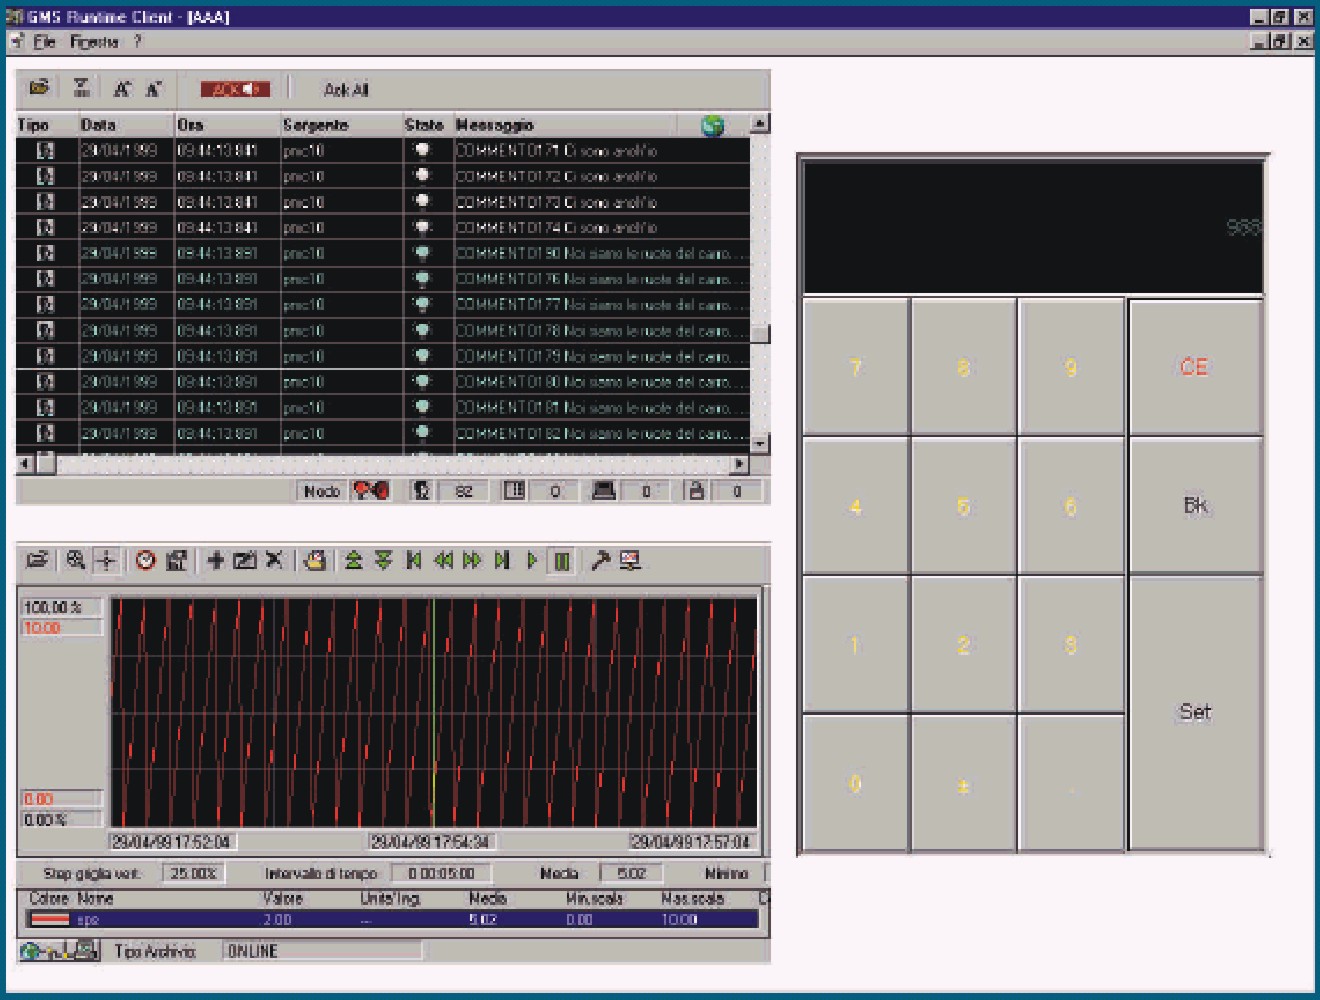Click the red clock icon in trend toolbar

pyautogui.click(x=146, y=561)
